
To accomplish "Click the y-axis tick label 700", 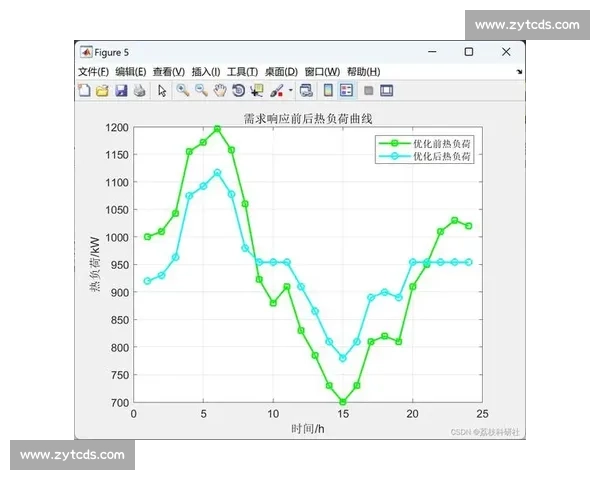I will click(x=120, y=403).
